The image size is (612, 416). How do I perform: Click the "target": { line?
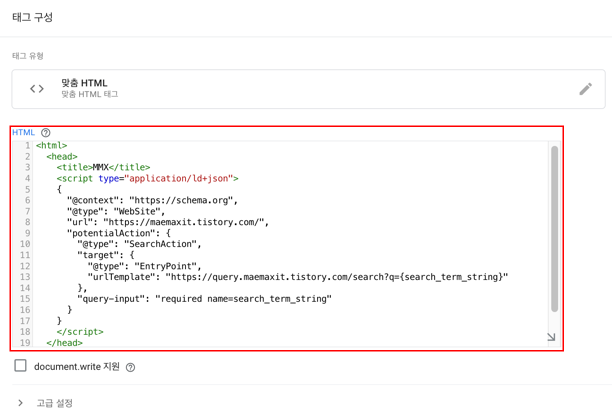point(106,255)
